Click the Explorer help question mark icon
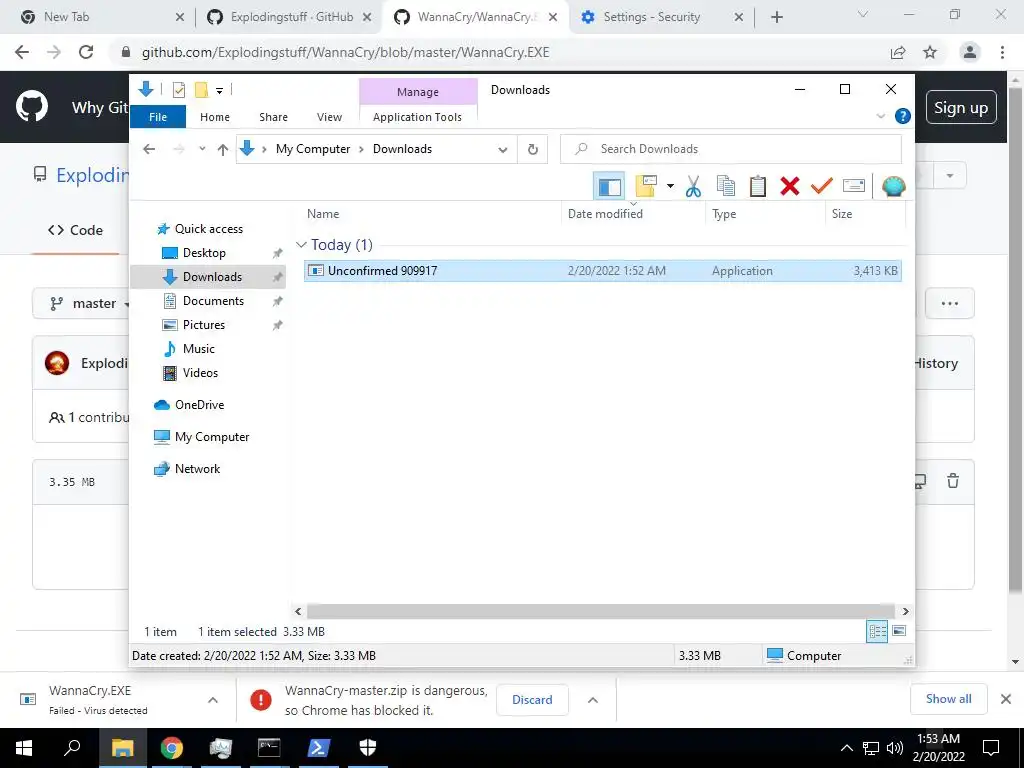1024x768 pixels. 903,116
